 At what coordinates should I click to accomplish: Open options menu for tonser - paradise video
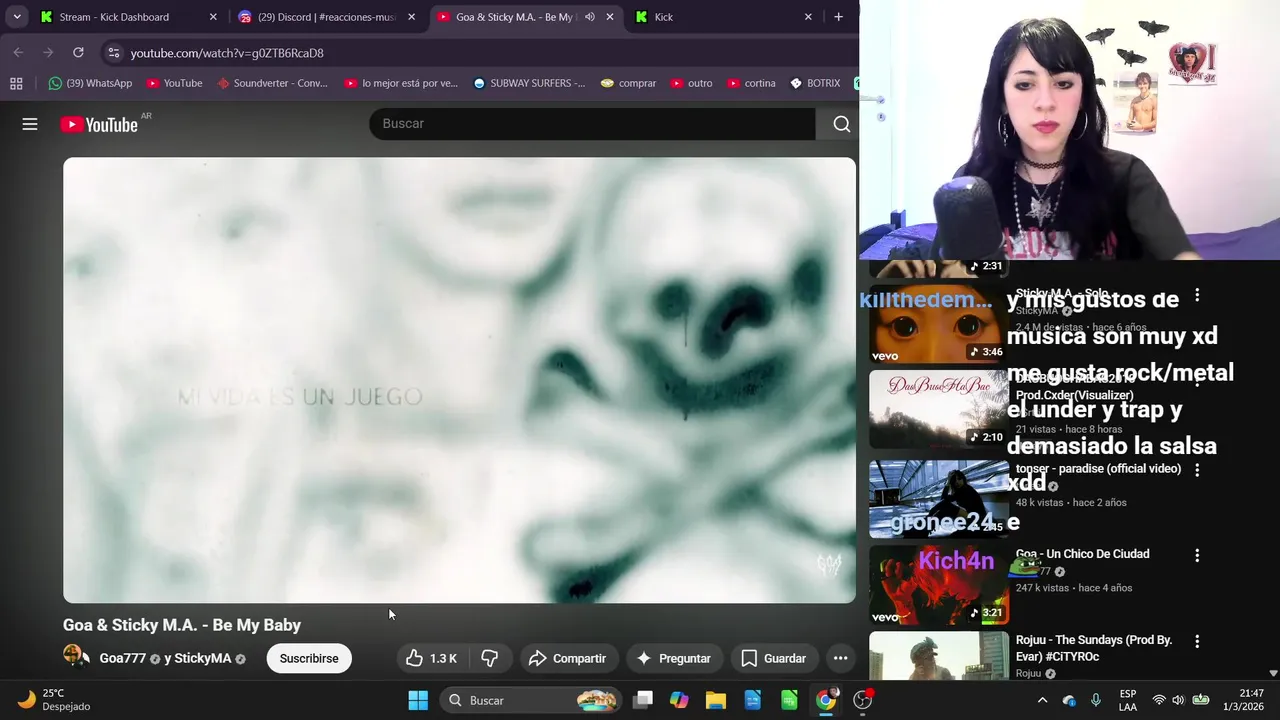[1197, 470]
